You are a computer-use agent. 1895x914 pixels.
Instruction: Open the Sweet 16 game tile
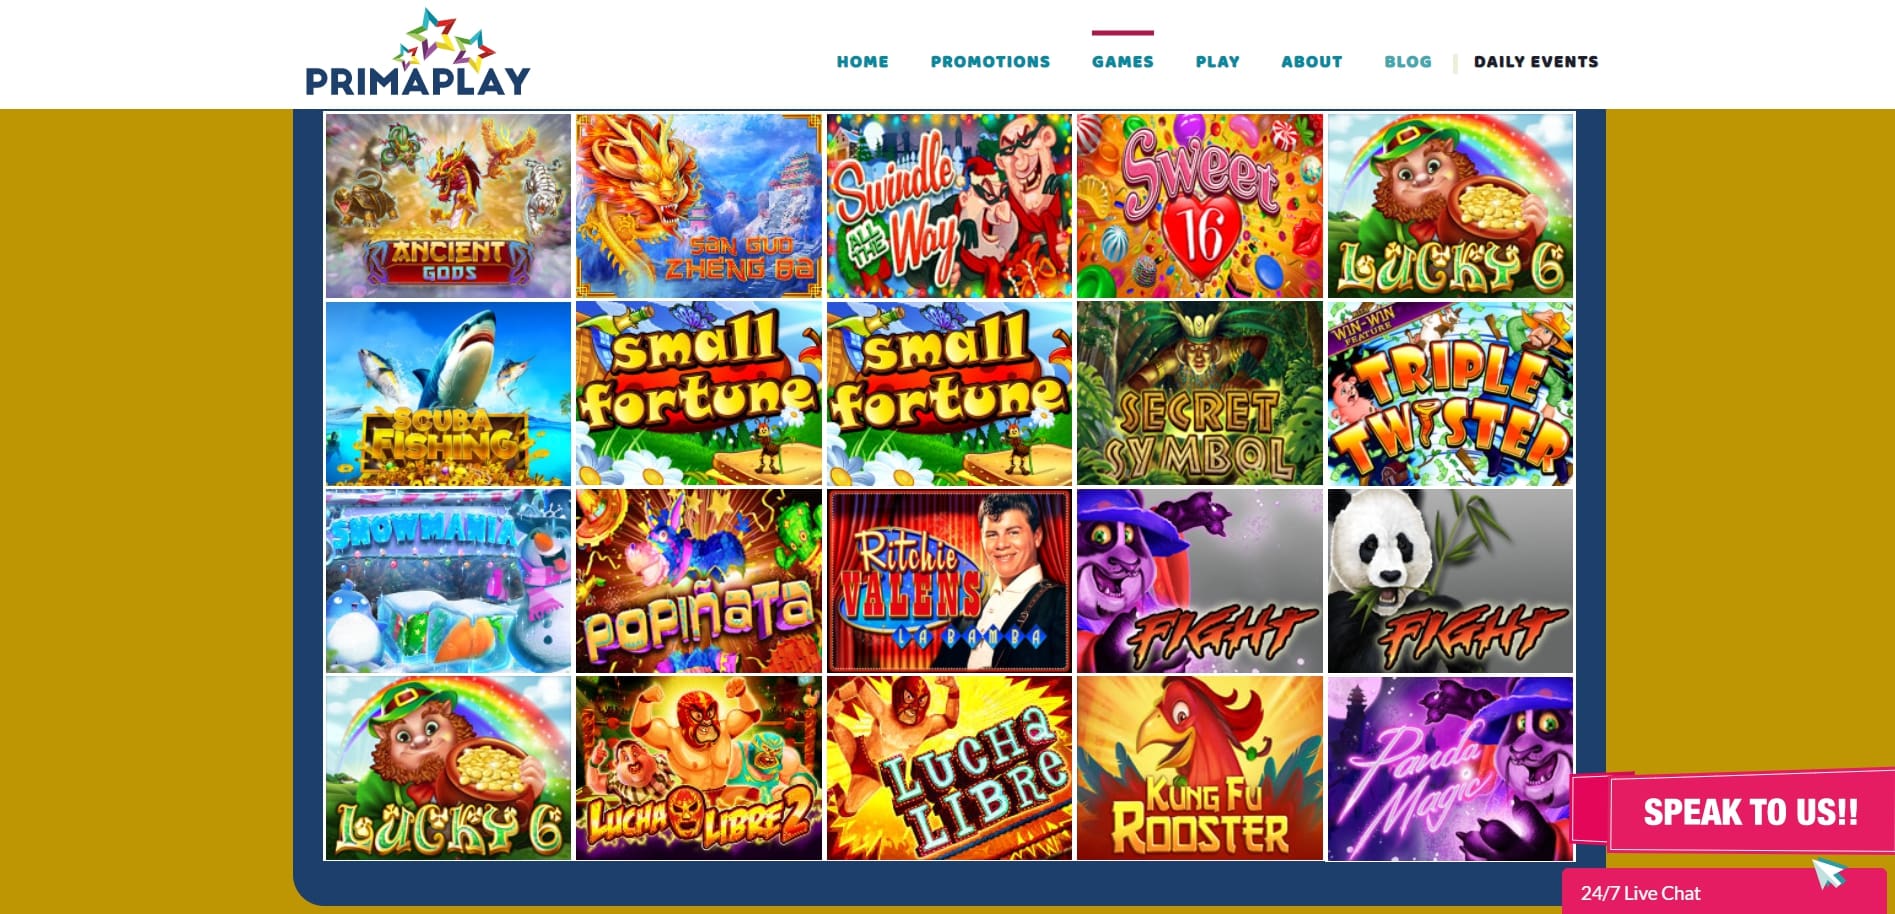[x=1199, y=205]
